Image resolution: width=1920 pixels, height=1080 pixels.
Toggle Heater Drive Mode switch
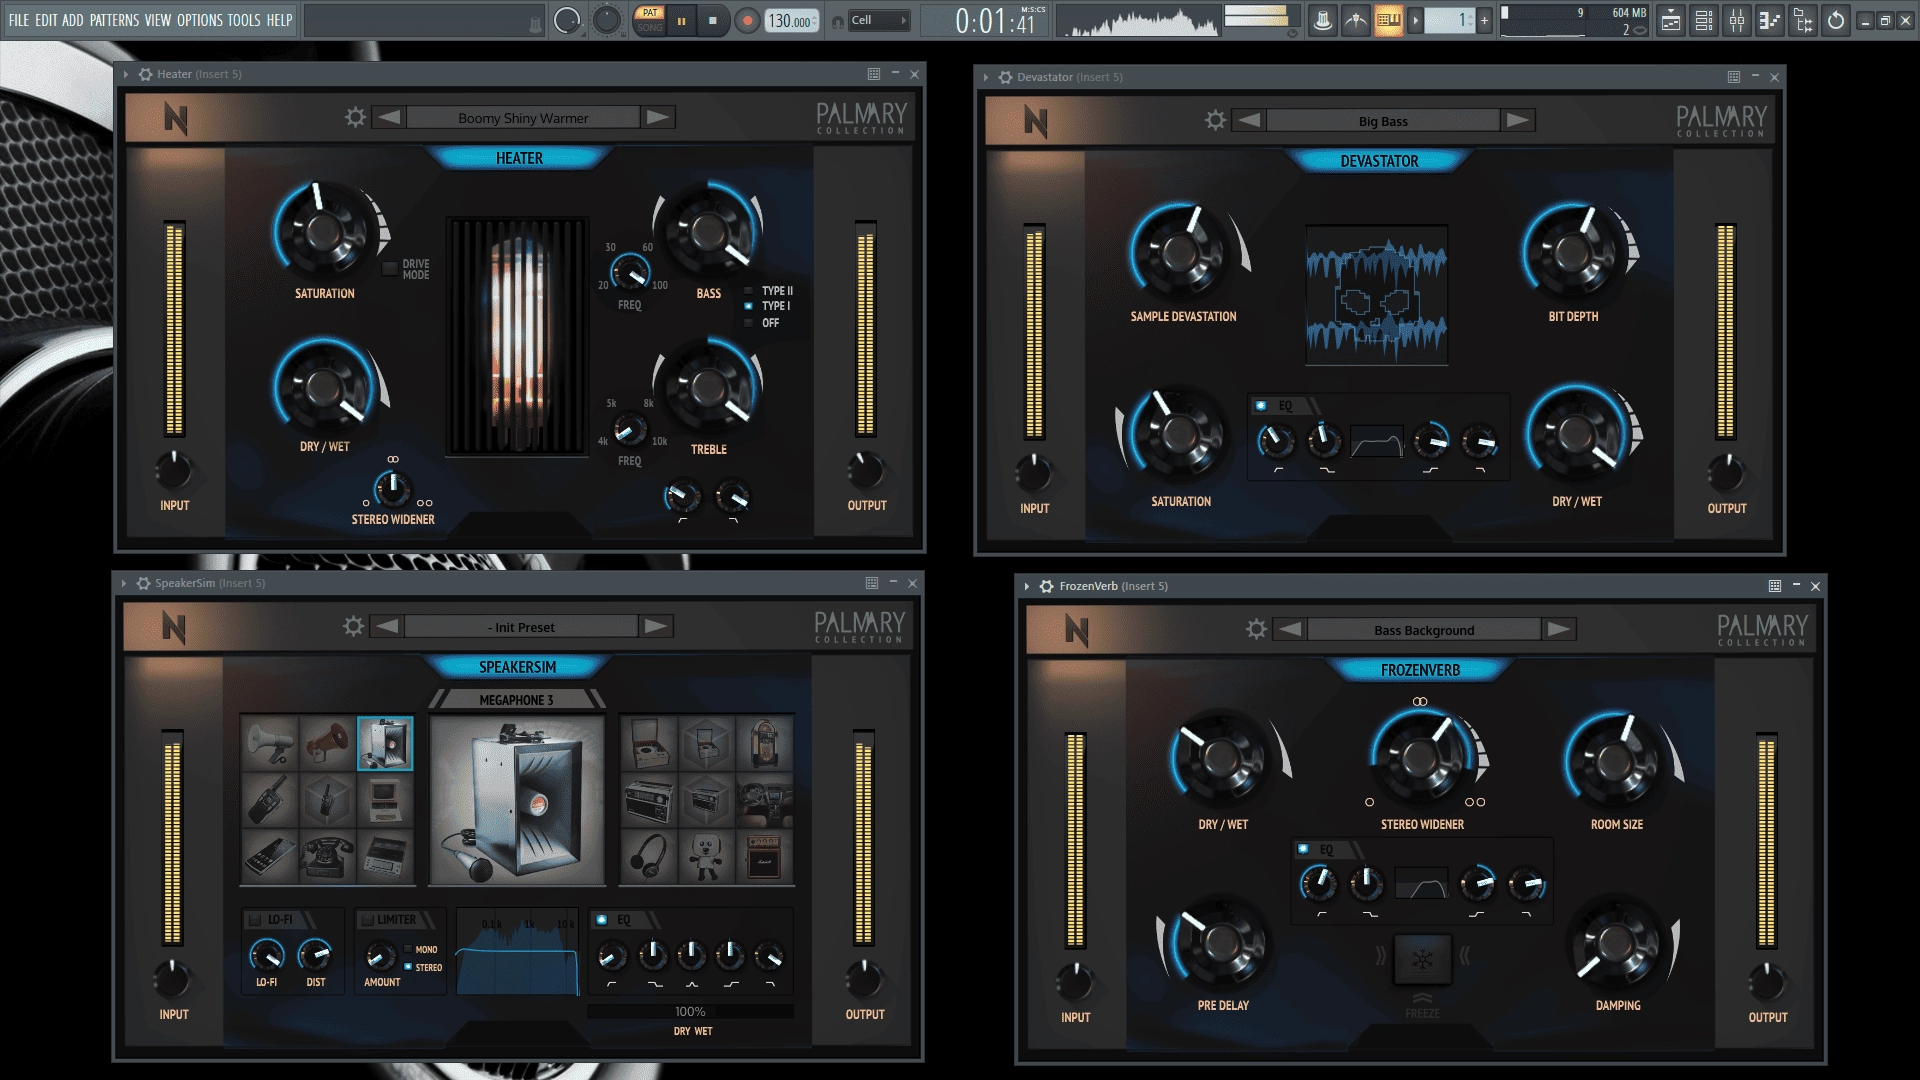tap(390, 269)
